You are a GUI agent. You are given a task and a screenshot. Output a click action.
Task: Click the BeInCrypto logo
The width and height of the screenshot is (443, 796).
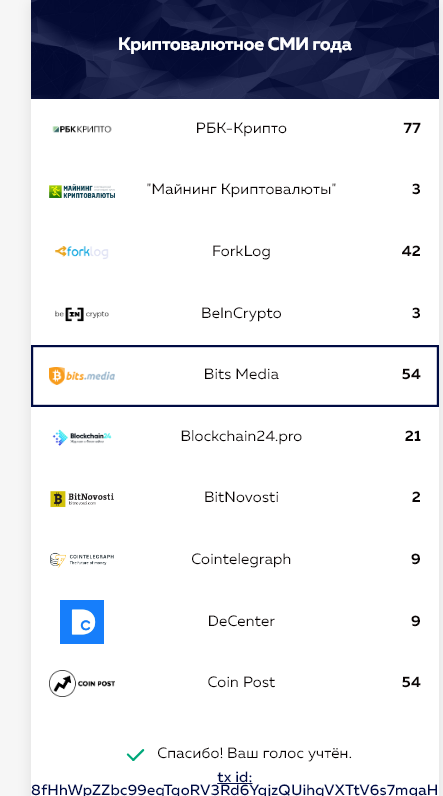82,314
